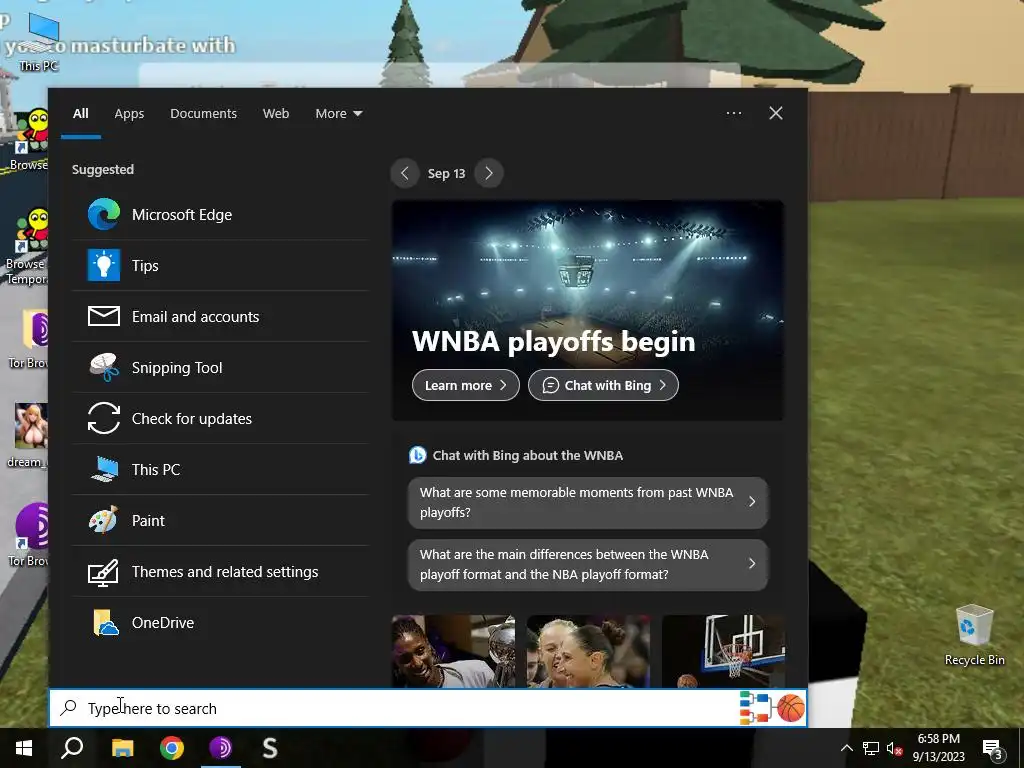Open Tor Browser taskbar icon
Viewport: 1024px width, 768px height.
221,748
